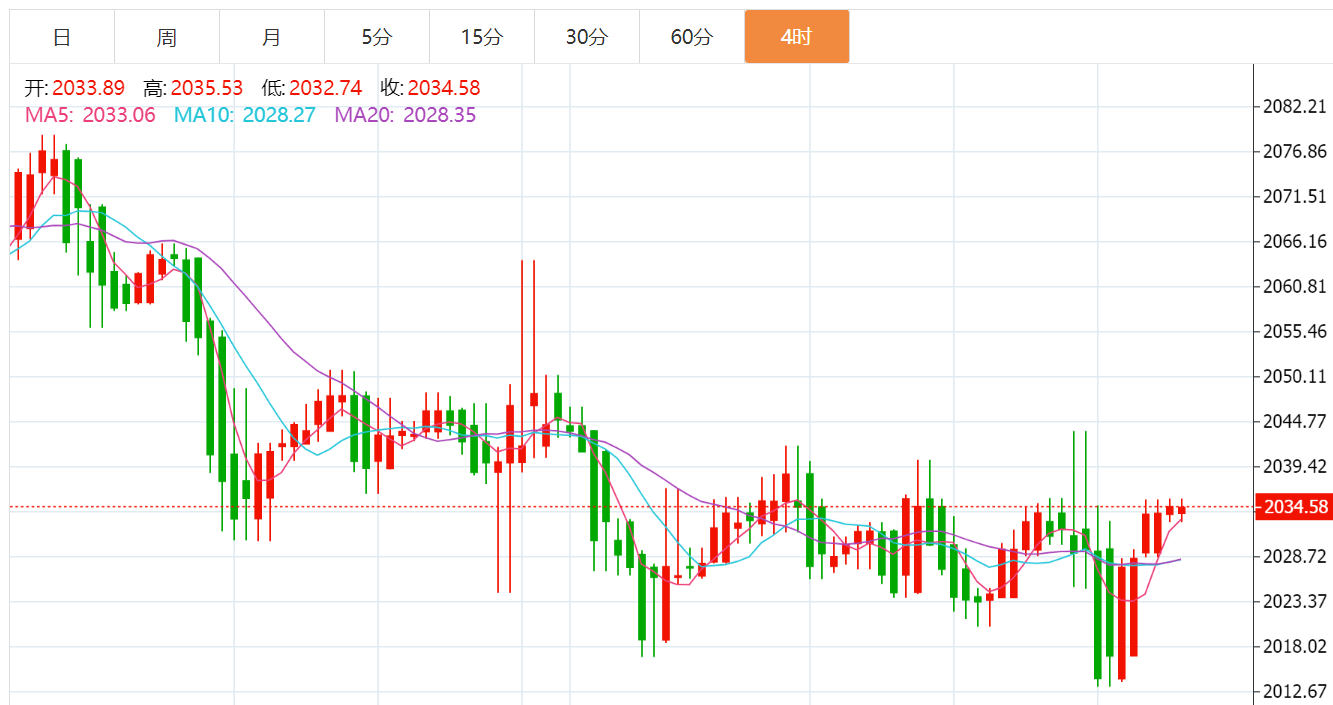Click the low value 2032.74

(x=326, y=88)
